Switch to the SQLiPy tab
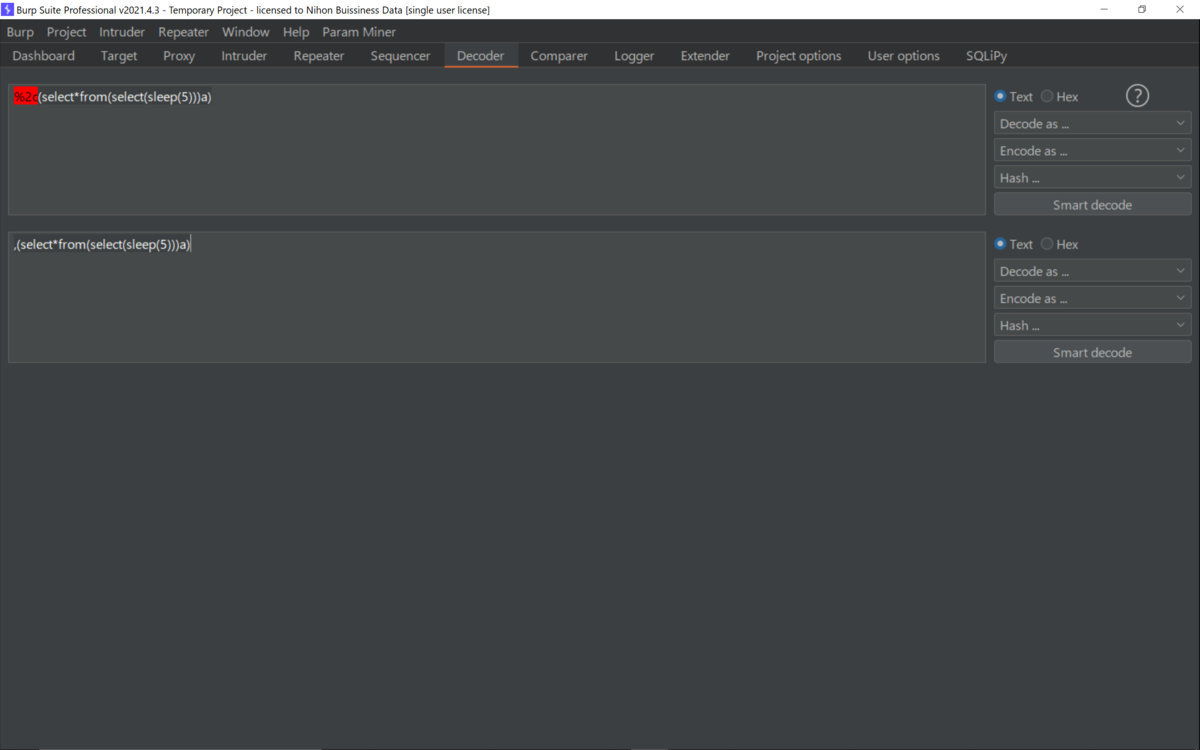The width and height of the screenshot is (1200, 750). tap(987, 56)
